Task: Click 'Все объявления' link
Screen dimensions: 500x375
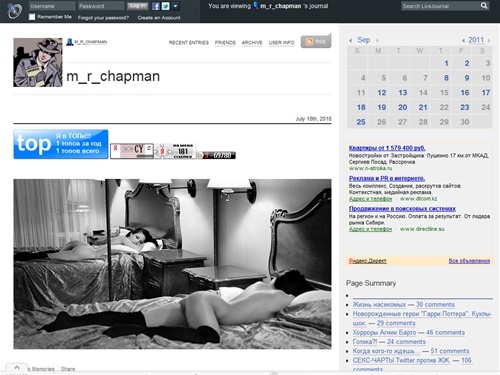Action: coord(469,261)
